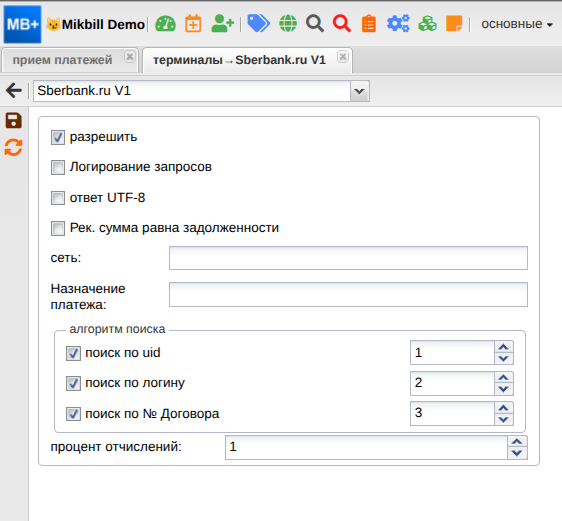Click the orange sticky note icon

454,24
